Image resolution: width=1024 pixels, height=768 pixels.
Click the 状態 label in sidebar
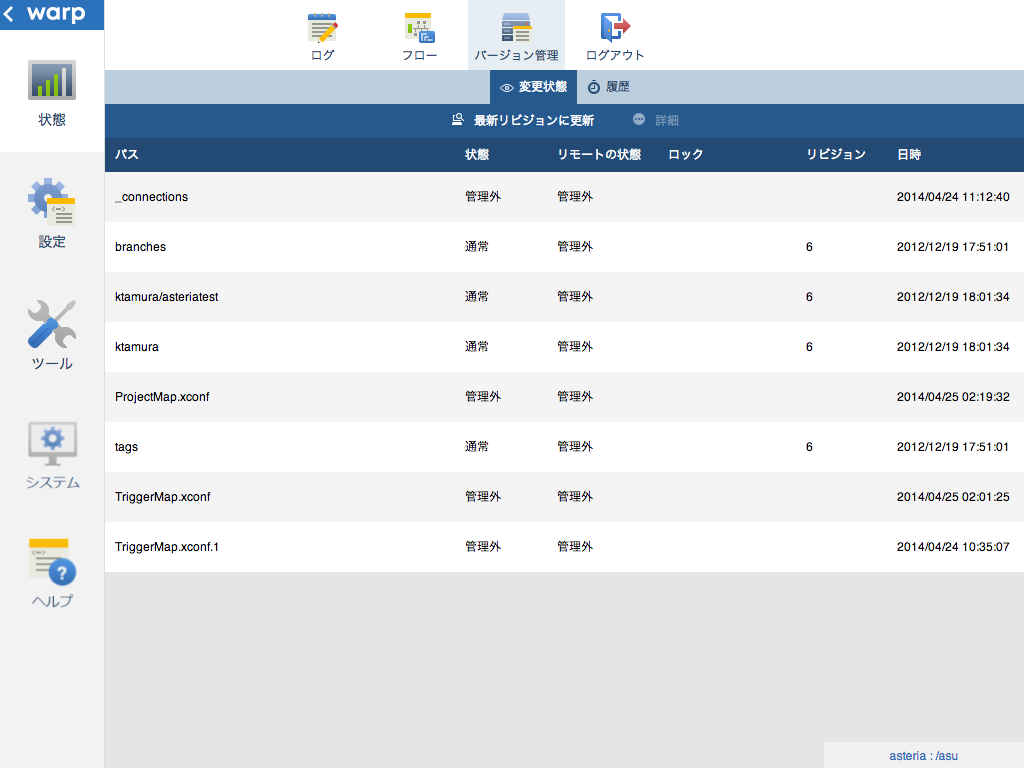click(x=52, y=120)
